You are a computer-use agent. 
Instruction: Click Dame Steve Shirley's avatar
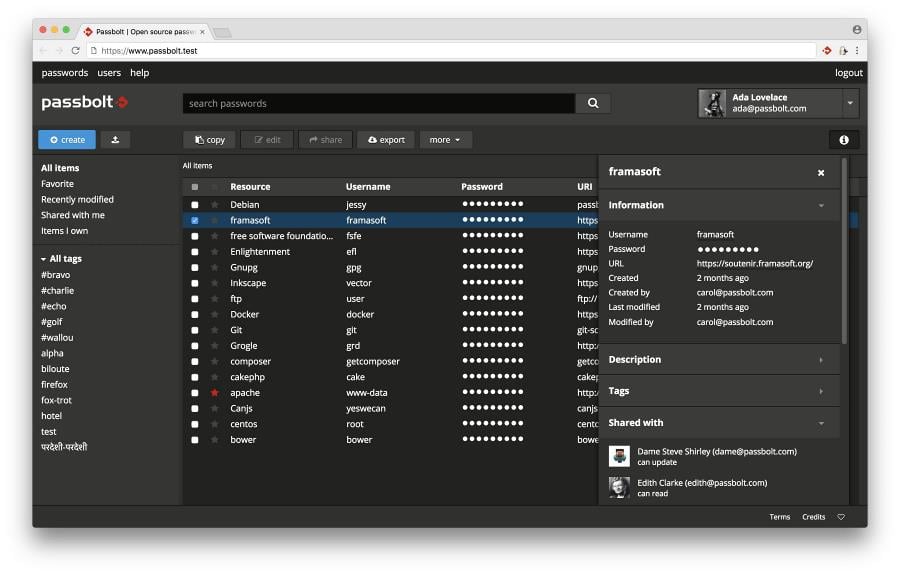tap(619, 456)
